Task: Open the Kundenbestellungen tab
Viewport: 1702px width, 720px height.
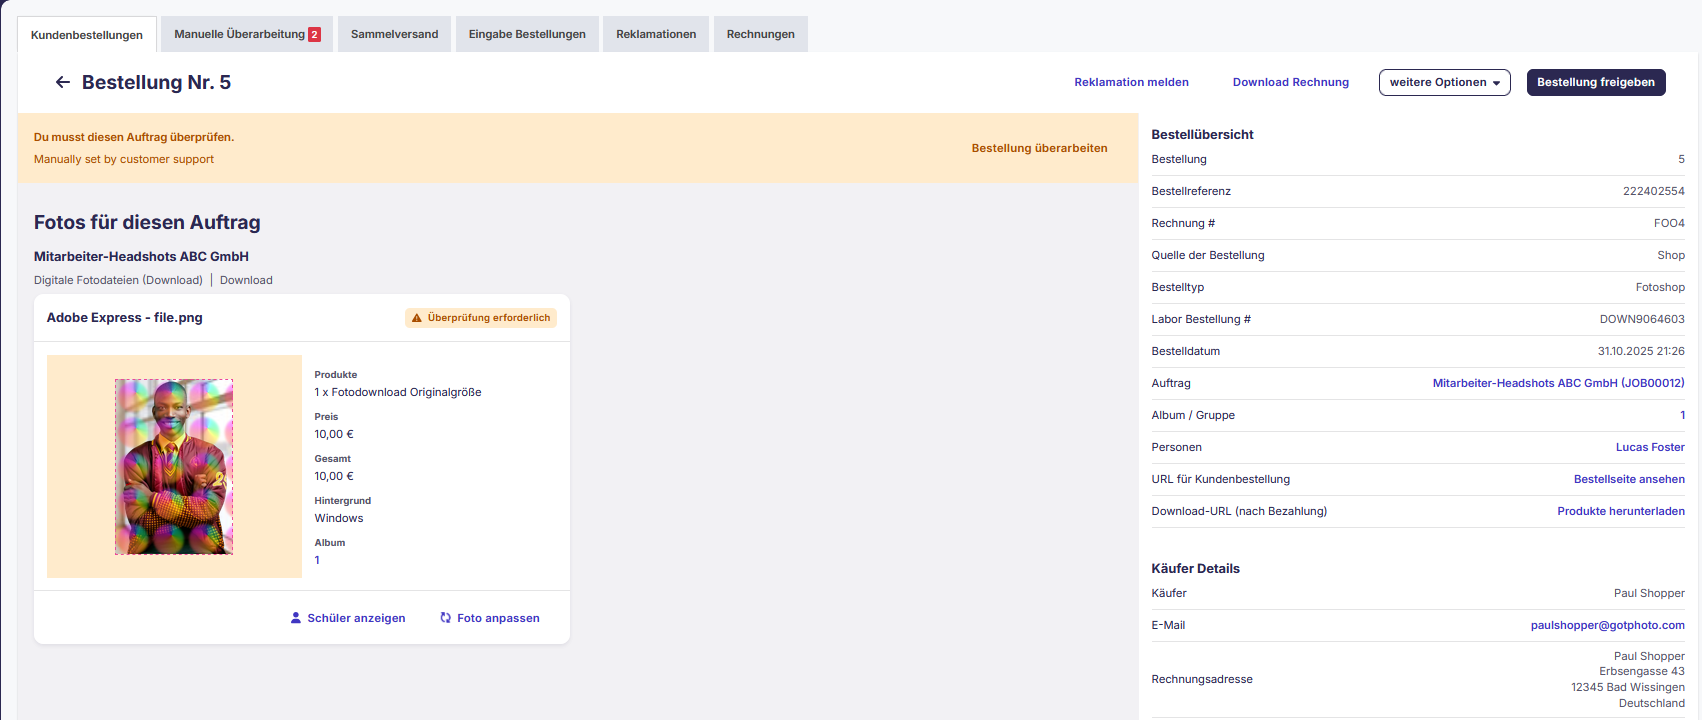Action: coord(87,35)
